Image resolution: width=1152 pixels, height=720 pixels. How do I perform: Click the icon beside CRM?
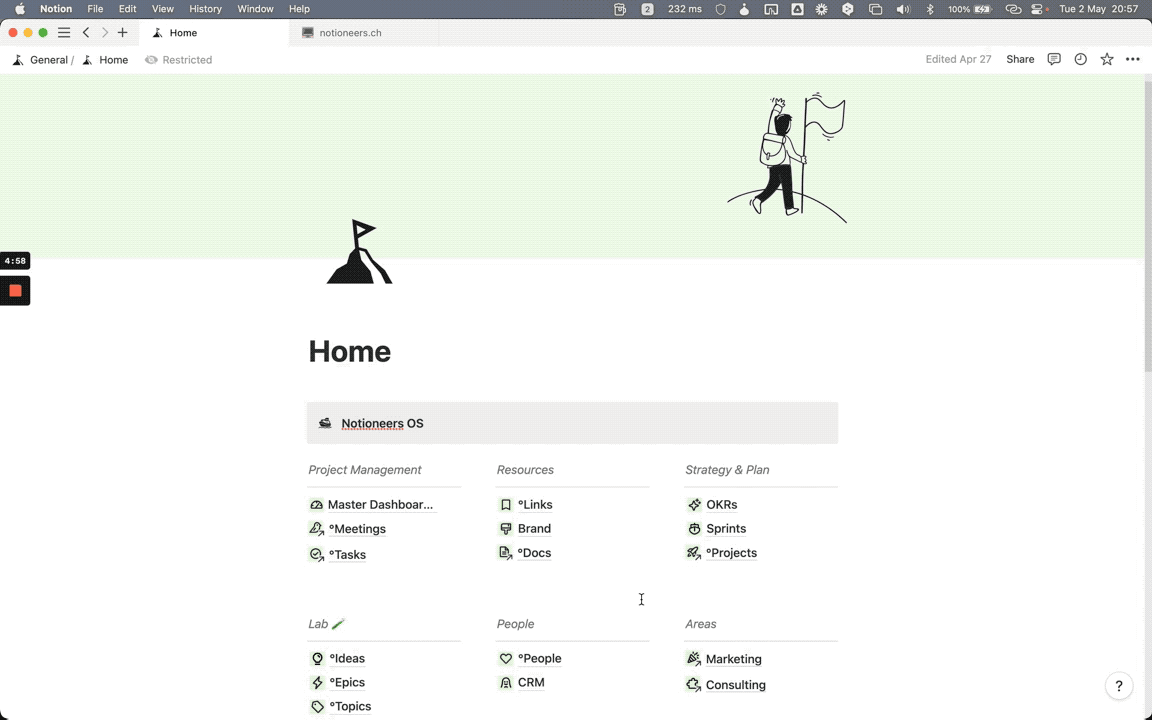pos(505,683)
